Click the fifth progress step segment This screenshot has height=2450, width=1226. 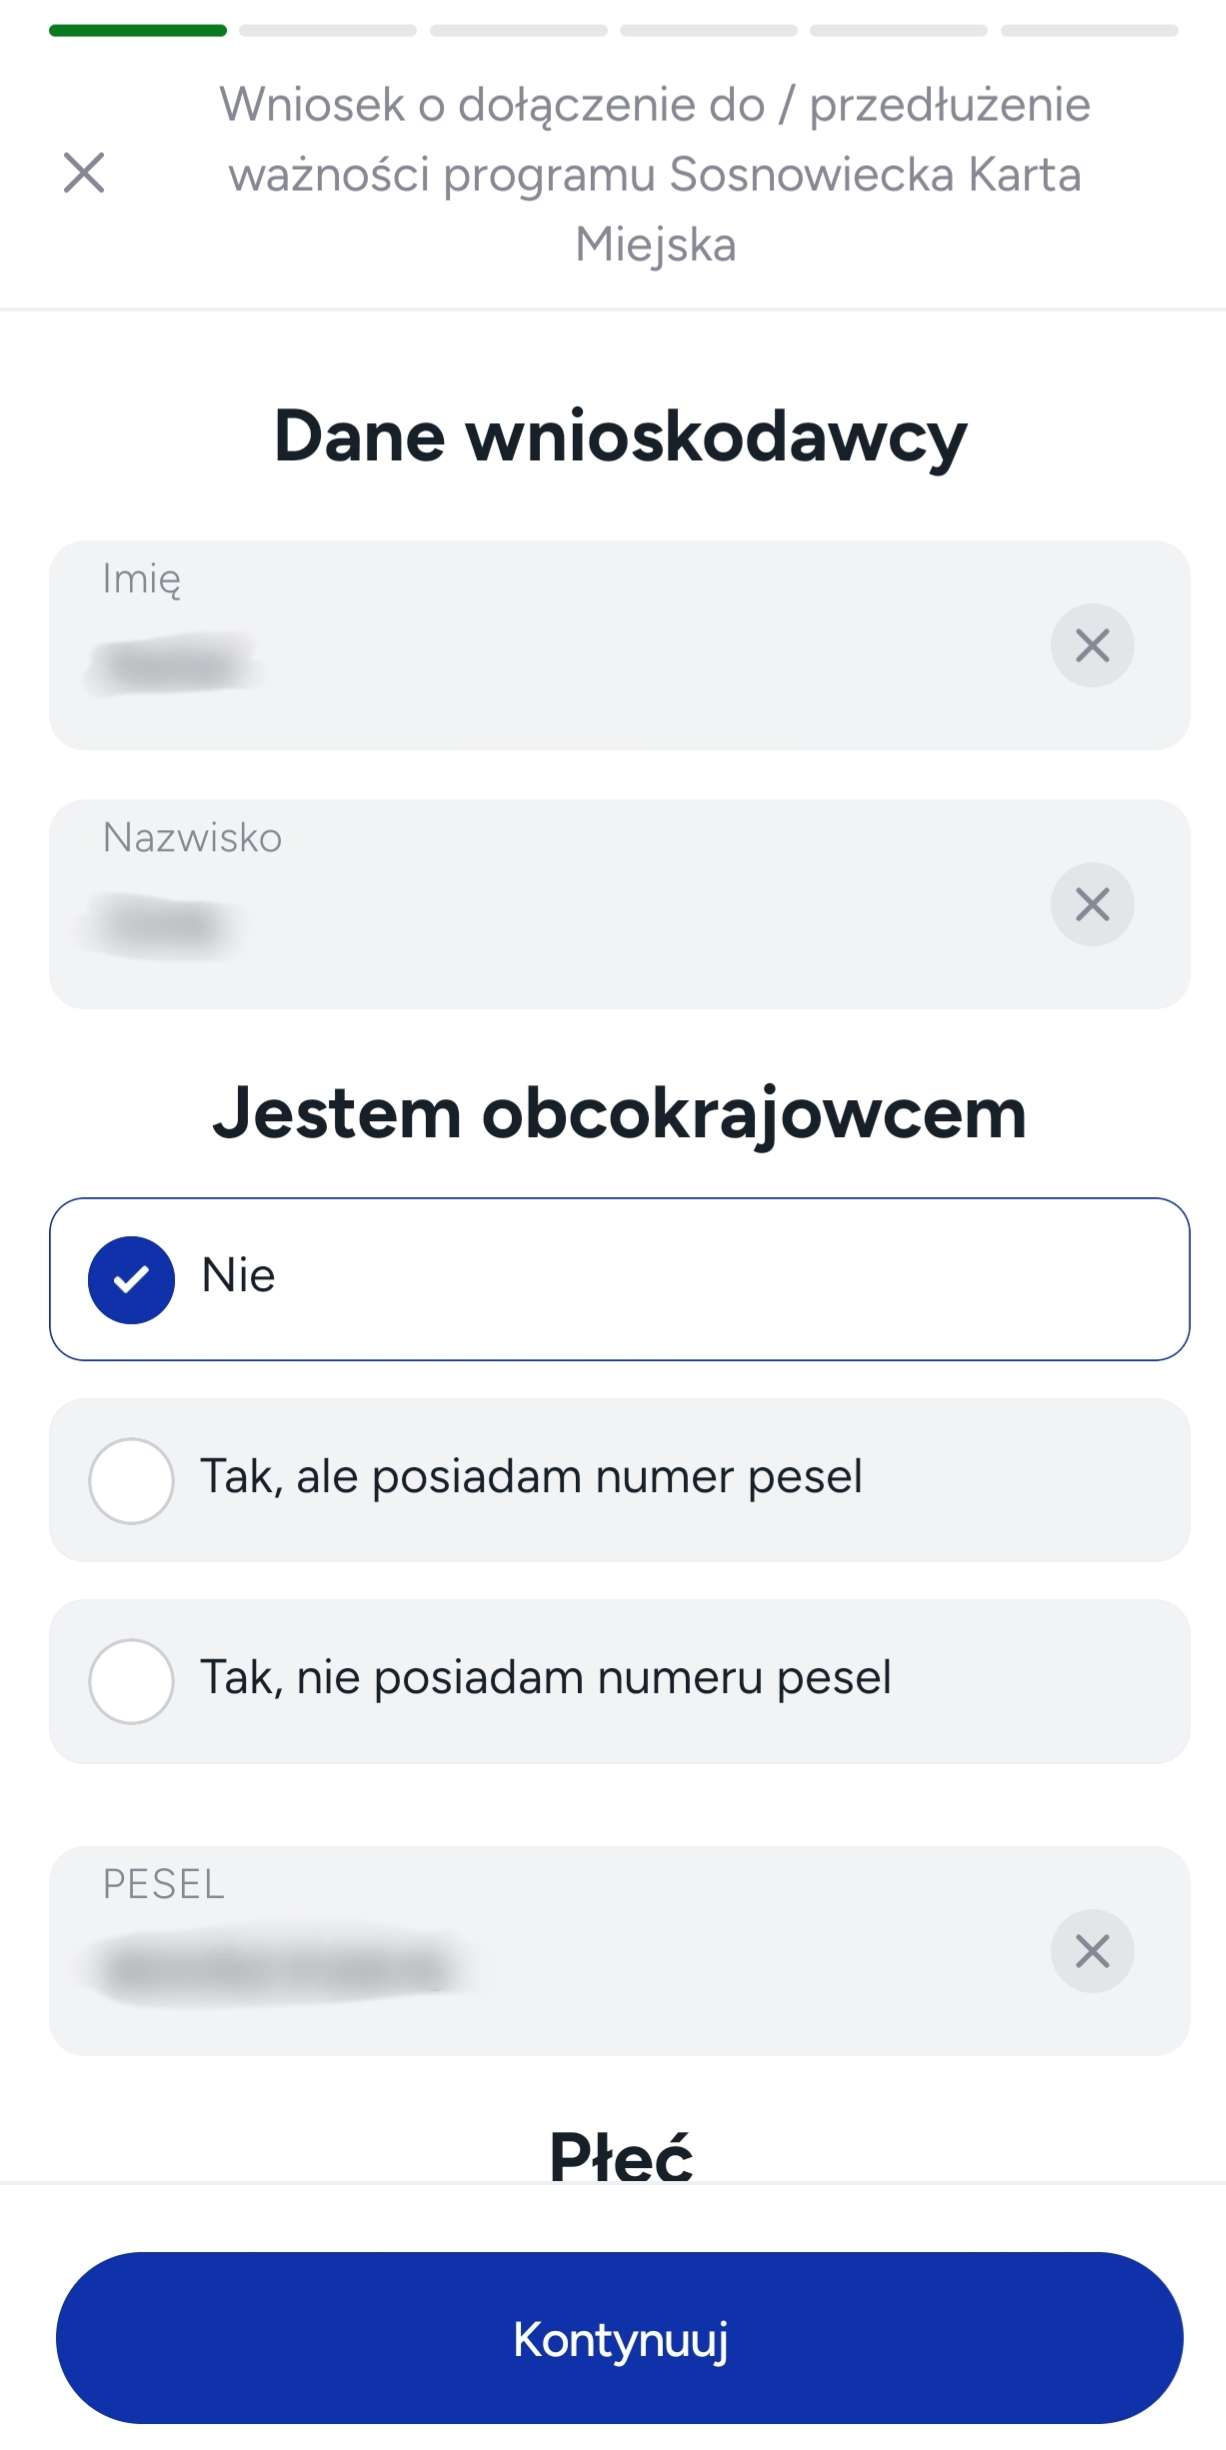point(898,31)
